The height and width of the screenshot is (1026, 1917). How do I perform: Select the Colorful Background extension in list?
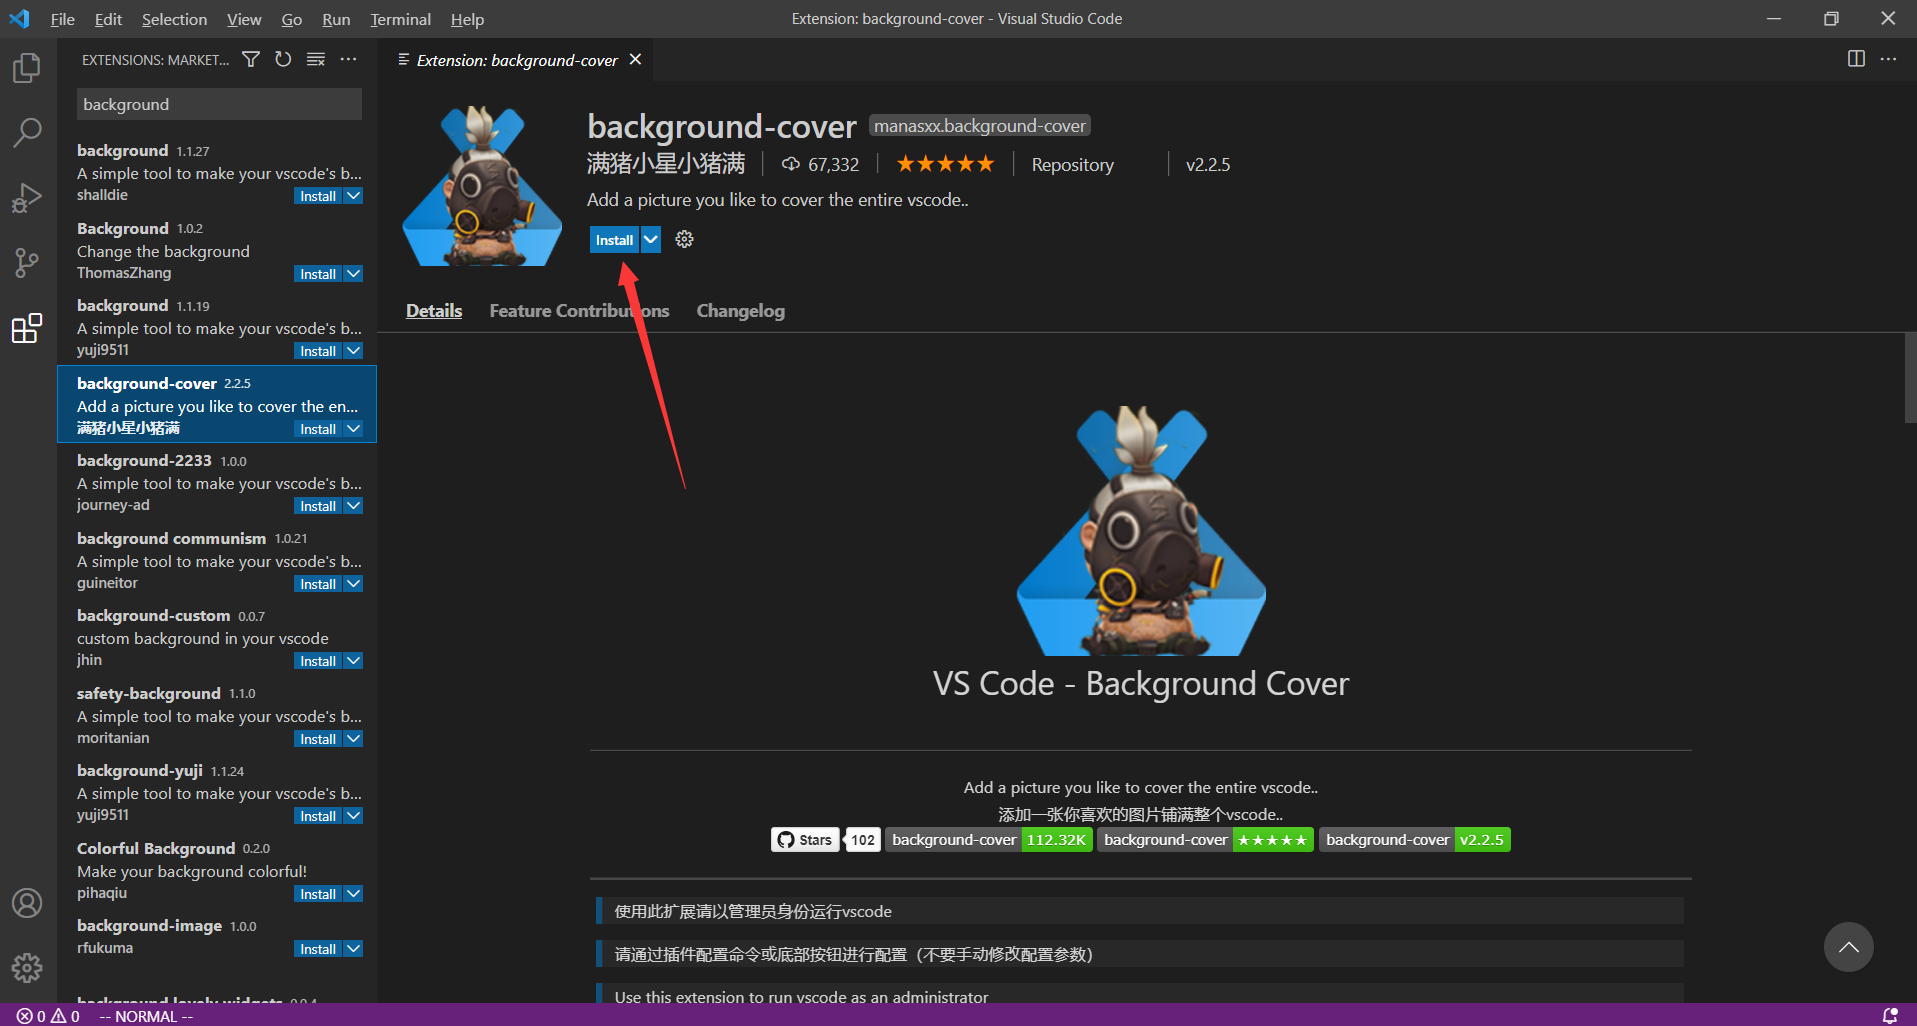pyautogui.click(x=217, y=870)
